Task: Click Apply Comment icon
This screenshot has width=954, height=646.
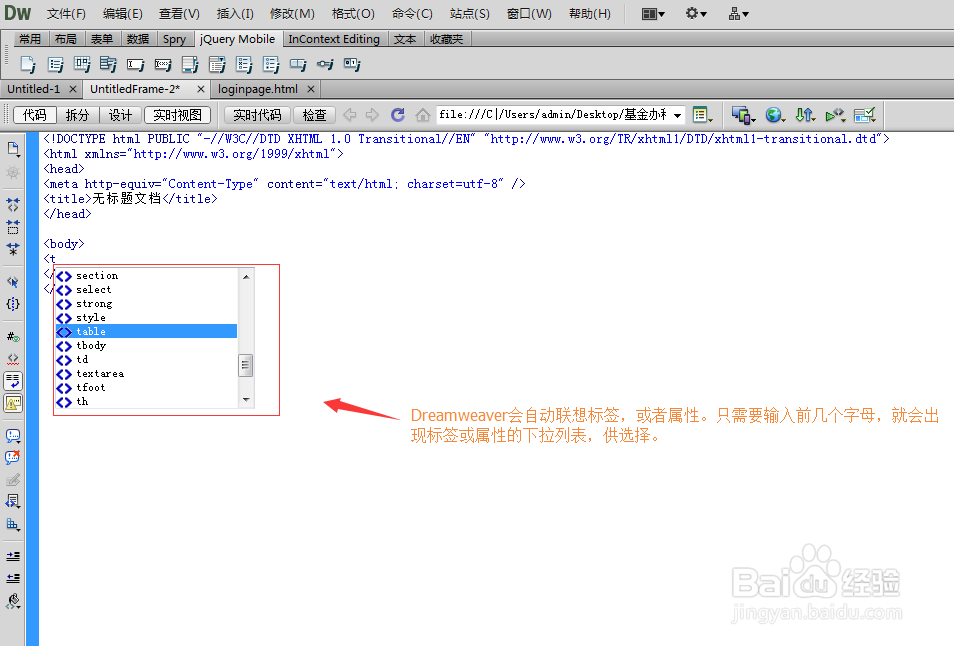Action: [x=13, y=436]
